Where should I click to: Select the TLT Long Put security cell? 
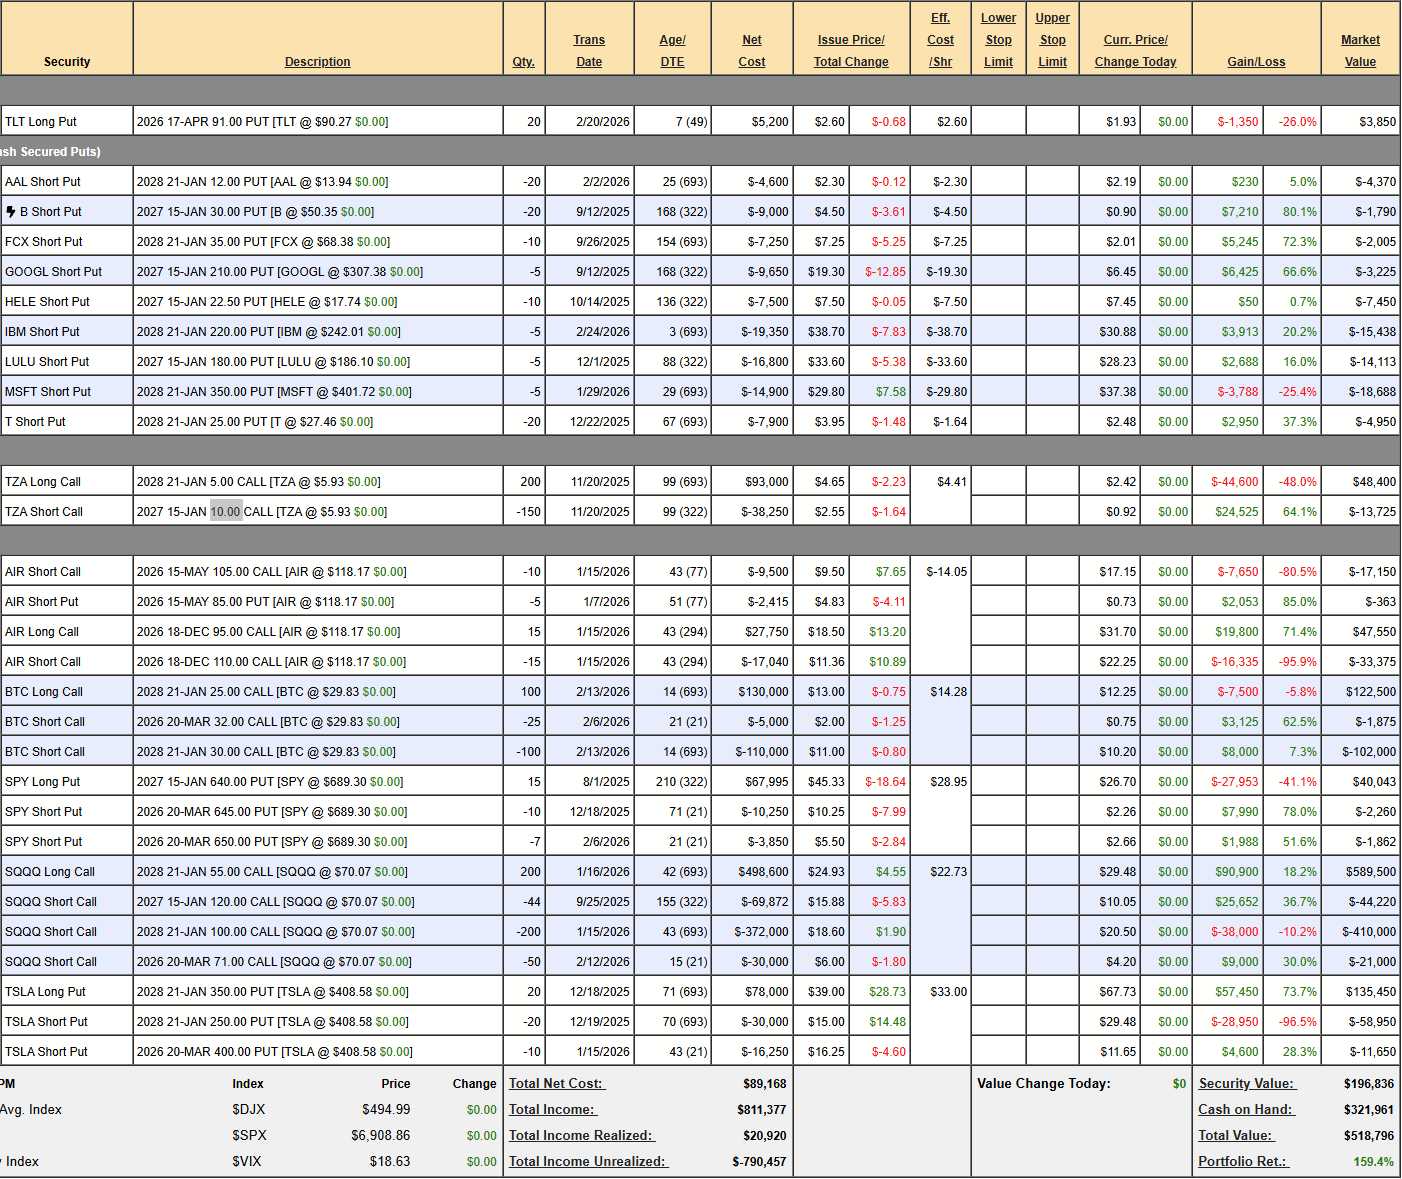pyautogui.click(x=67, y=122)
